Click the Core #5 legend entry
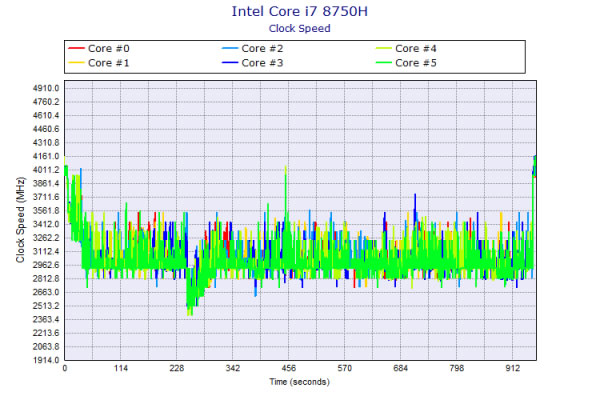This screenshot has width=600, height=400. click(406, 63)
